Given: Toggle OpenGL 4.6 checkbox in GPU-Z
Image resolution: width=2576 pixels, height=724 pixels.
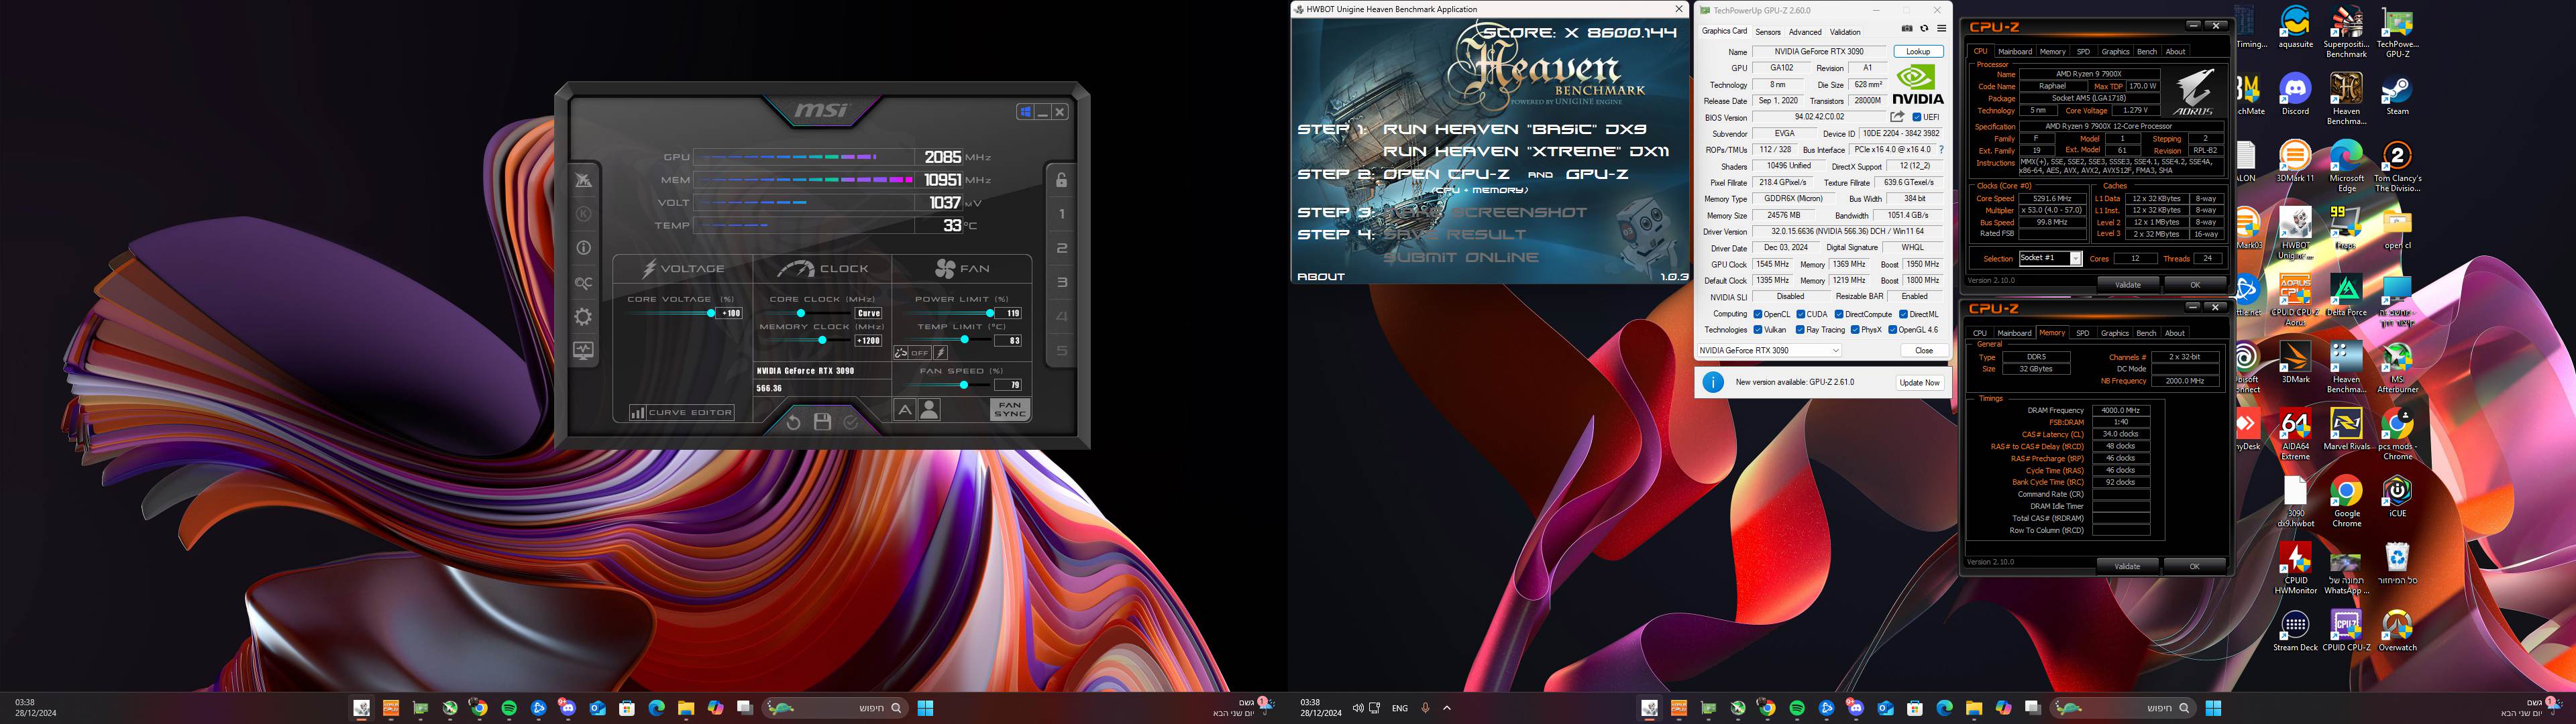Looking at the screenshot, I should pyautogui.click(x=1892, y=330).
